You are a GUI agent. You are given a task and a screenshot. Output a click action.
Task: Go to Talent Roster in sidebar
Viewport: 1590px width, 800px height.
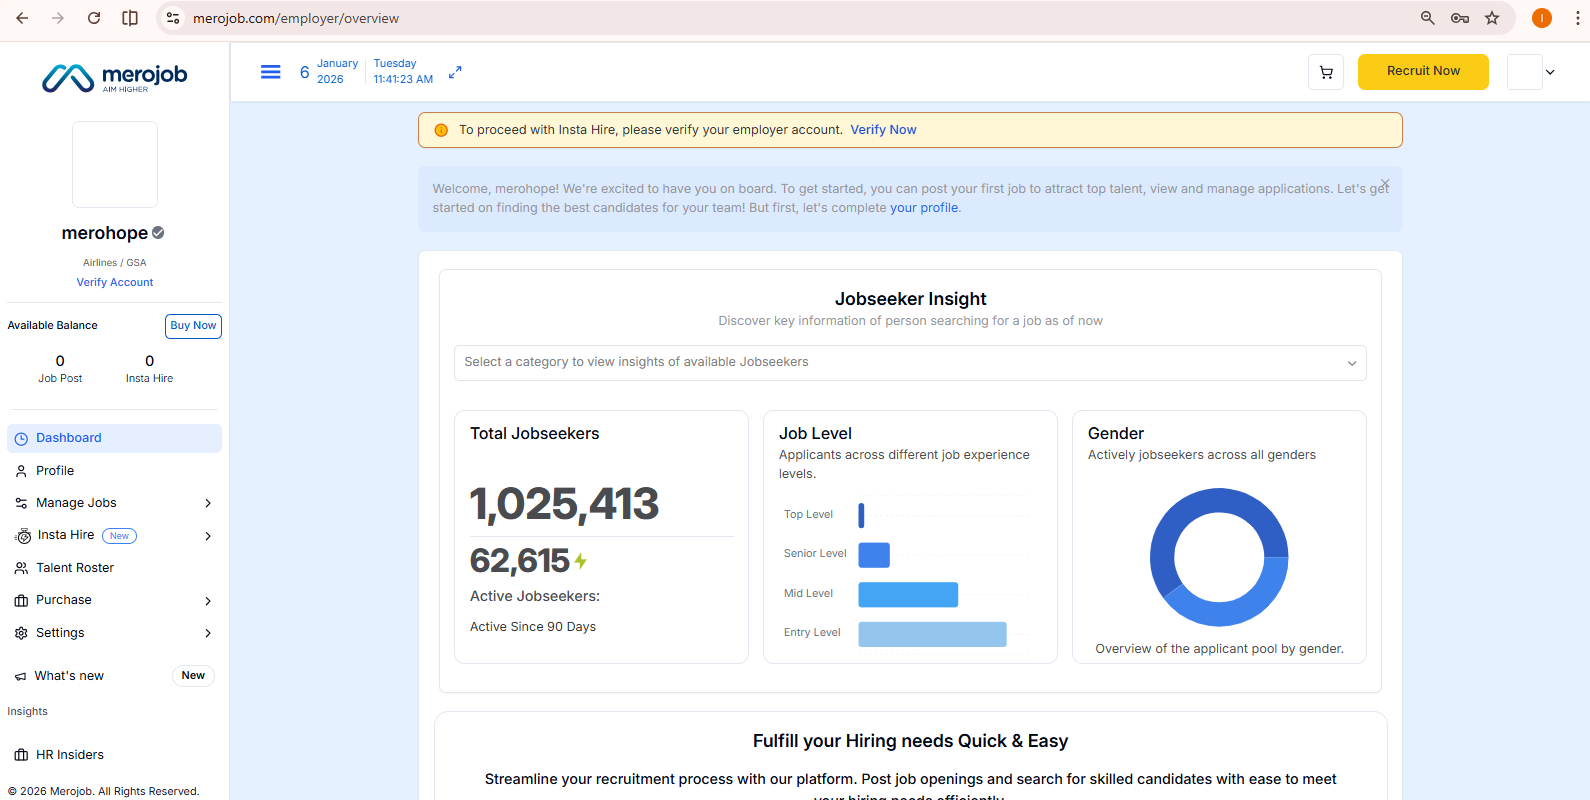[x=75, y=568]
